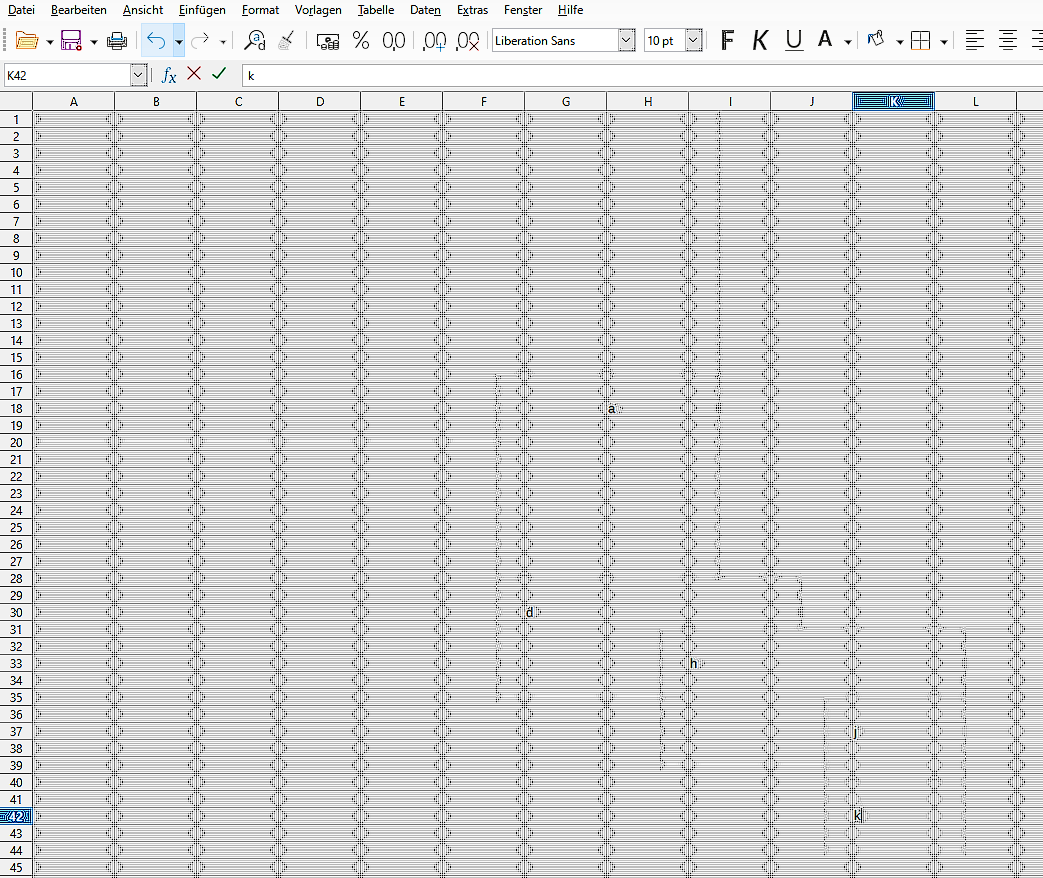The width and height of the screenshot is (1043, 878).
Task: Toggle italic formatting (K)
Action: coord(760,41)
